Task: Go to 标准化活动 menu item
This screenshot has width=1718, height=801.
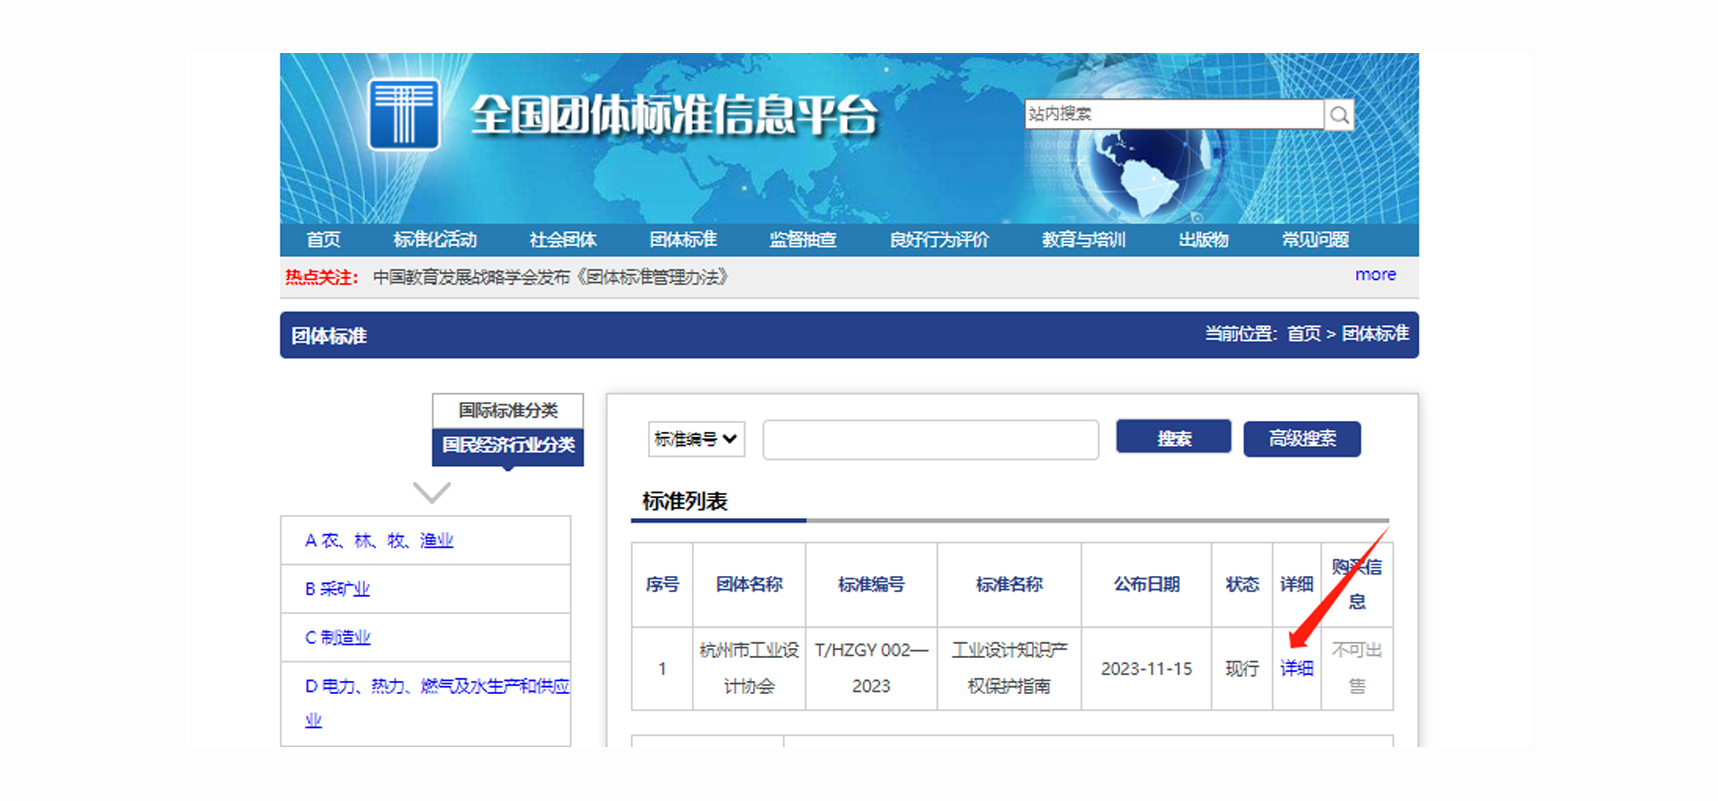Action: (435, 240)
